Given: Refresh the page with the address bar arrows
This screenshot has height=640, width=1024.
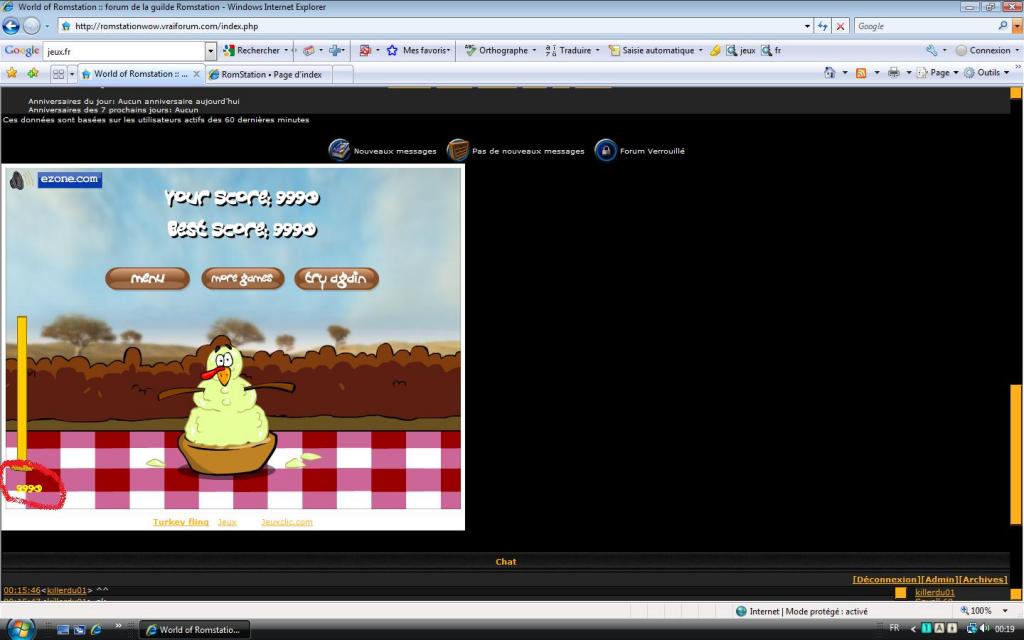Looking at the screenshot, I should (823, 26).
